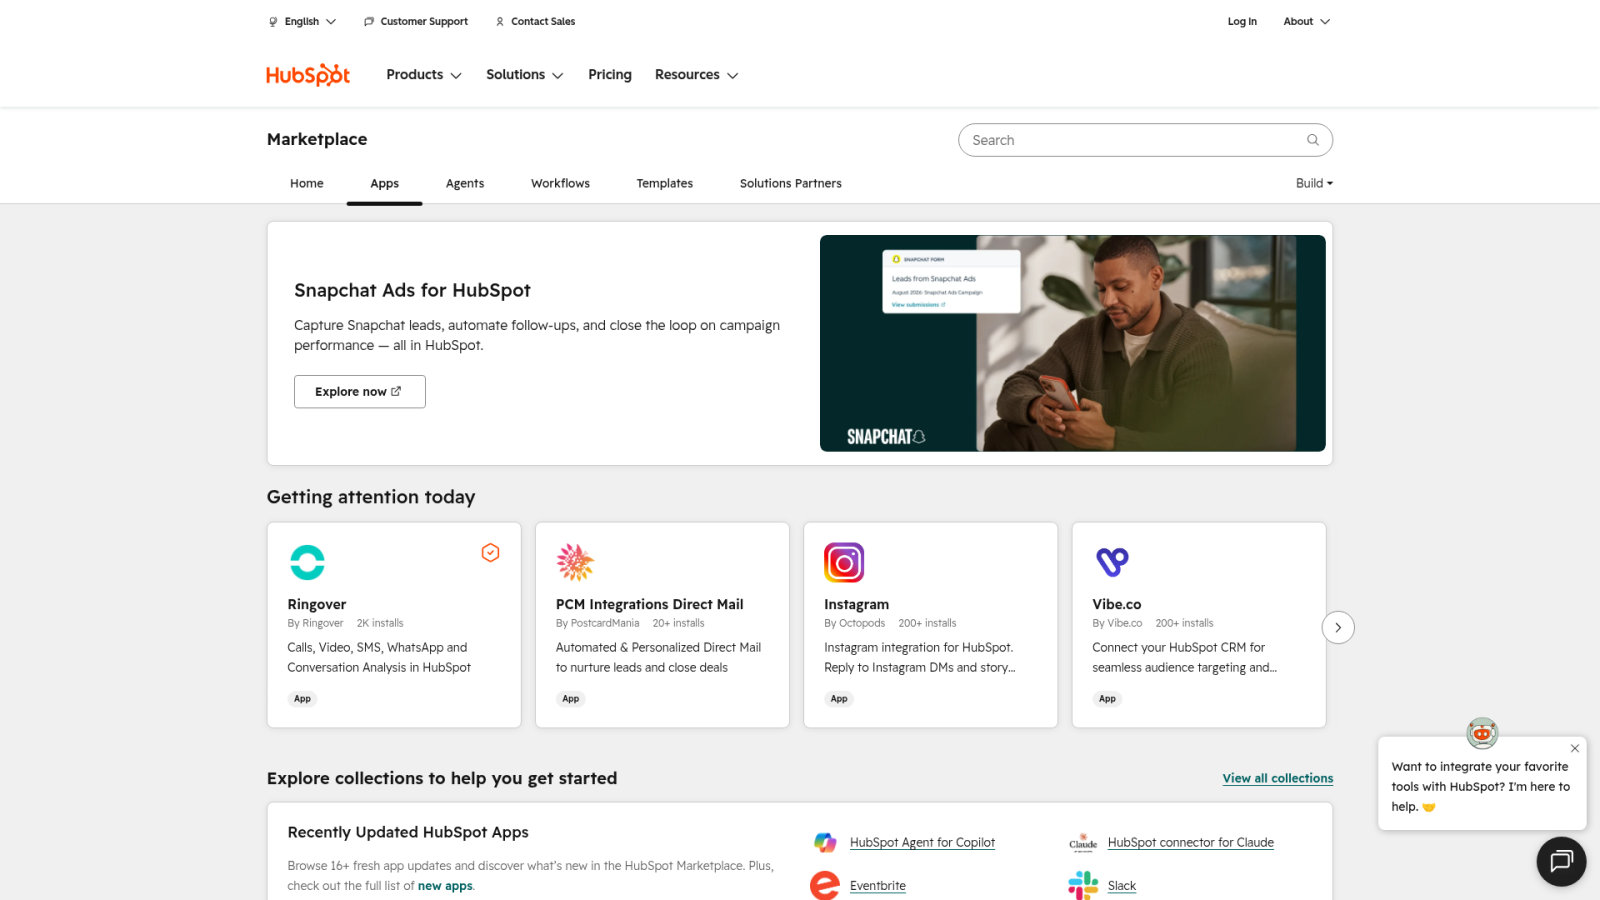The width and height of the screenshot is (1600, 900).
Task: Open HubSpot connector for Claude link
Action: pos(1191,843)
